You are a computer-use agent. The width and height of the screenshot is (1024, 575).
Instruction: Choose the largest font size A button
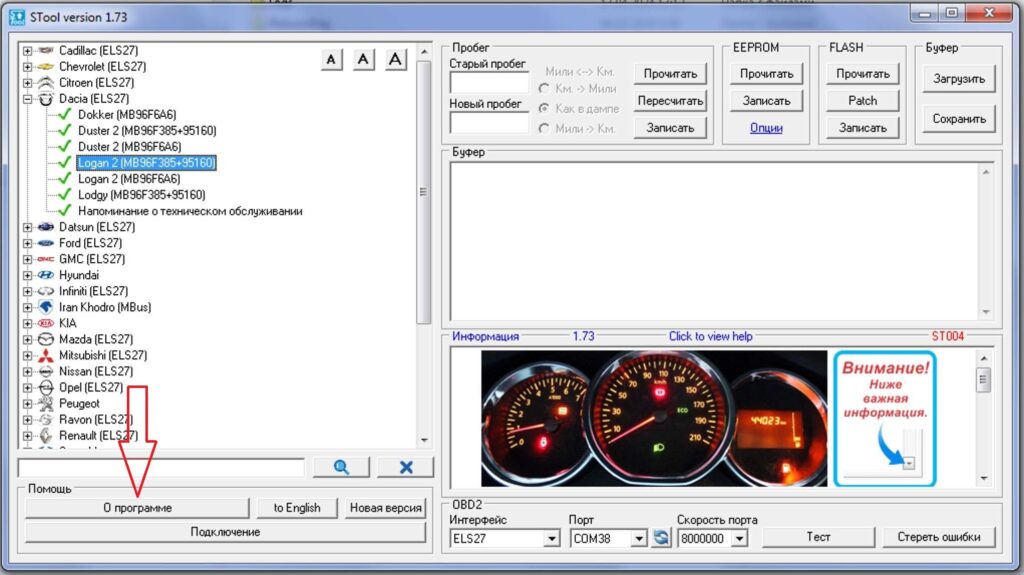[x=395, y=60]
